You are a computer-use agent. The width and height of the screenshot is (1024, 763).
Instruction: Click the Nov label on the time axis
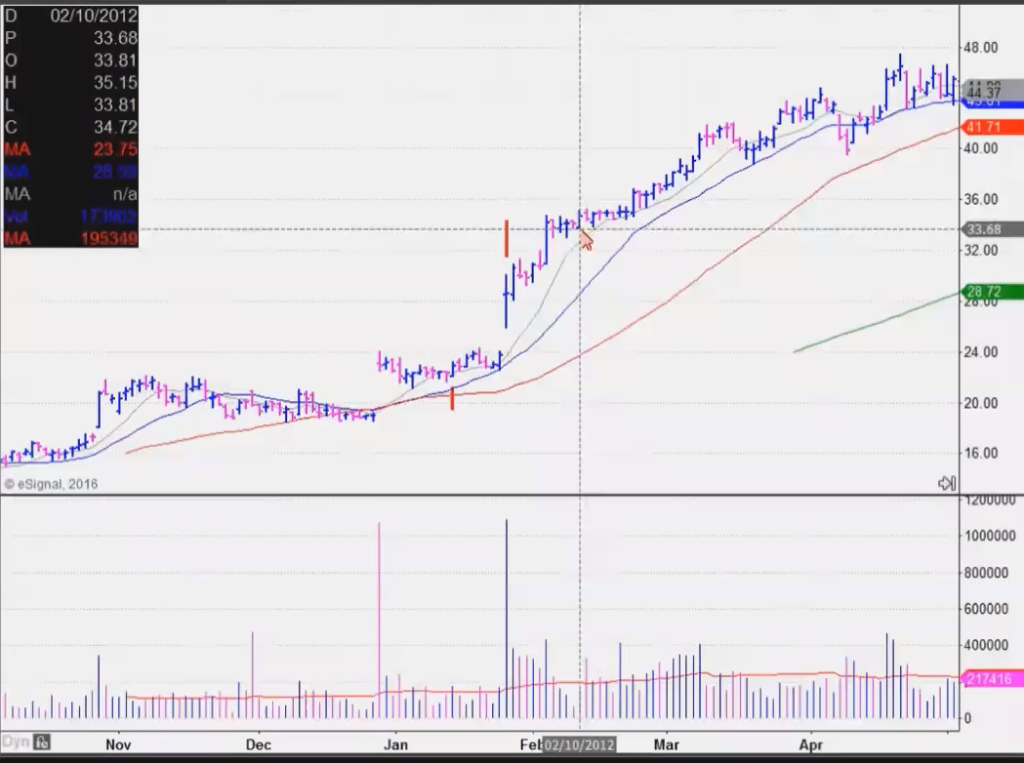point(117,744)
